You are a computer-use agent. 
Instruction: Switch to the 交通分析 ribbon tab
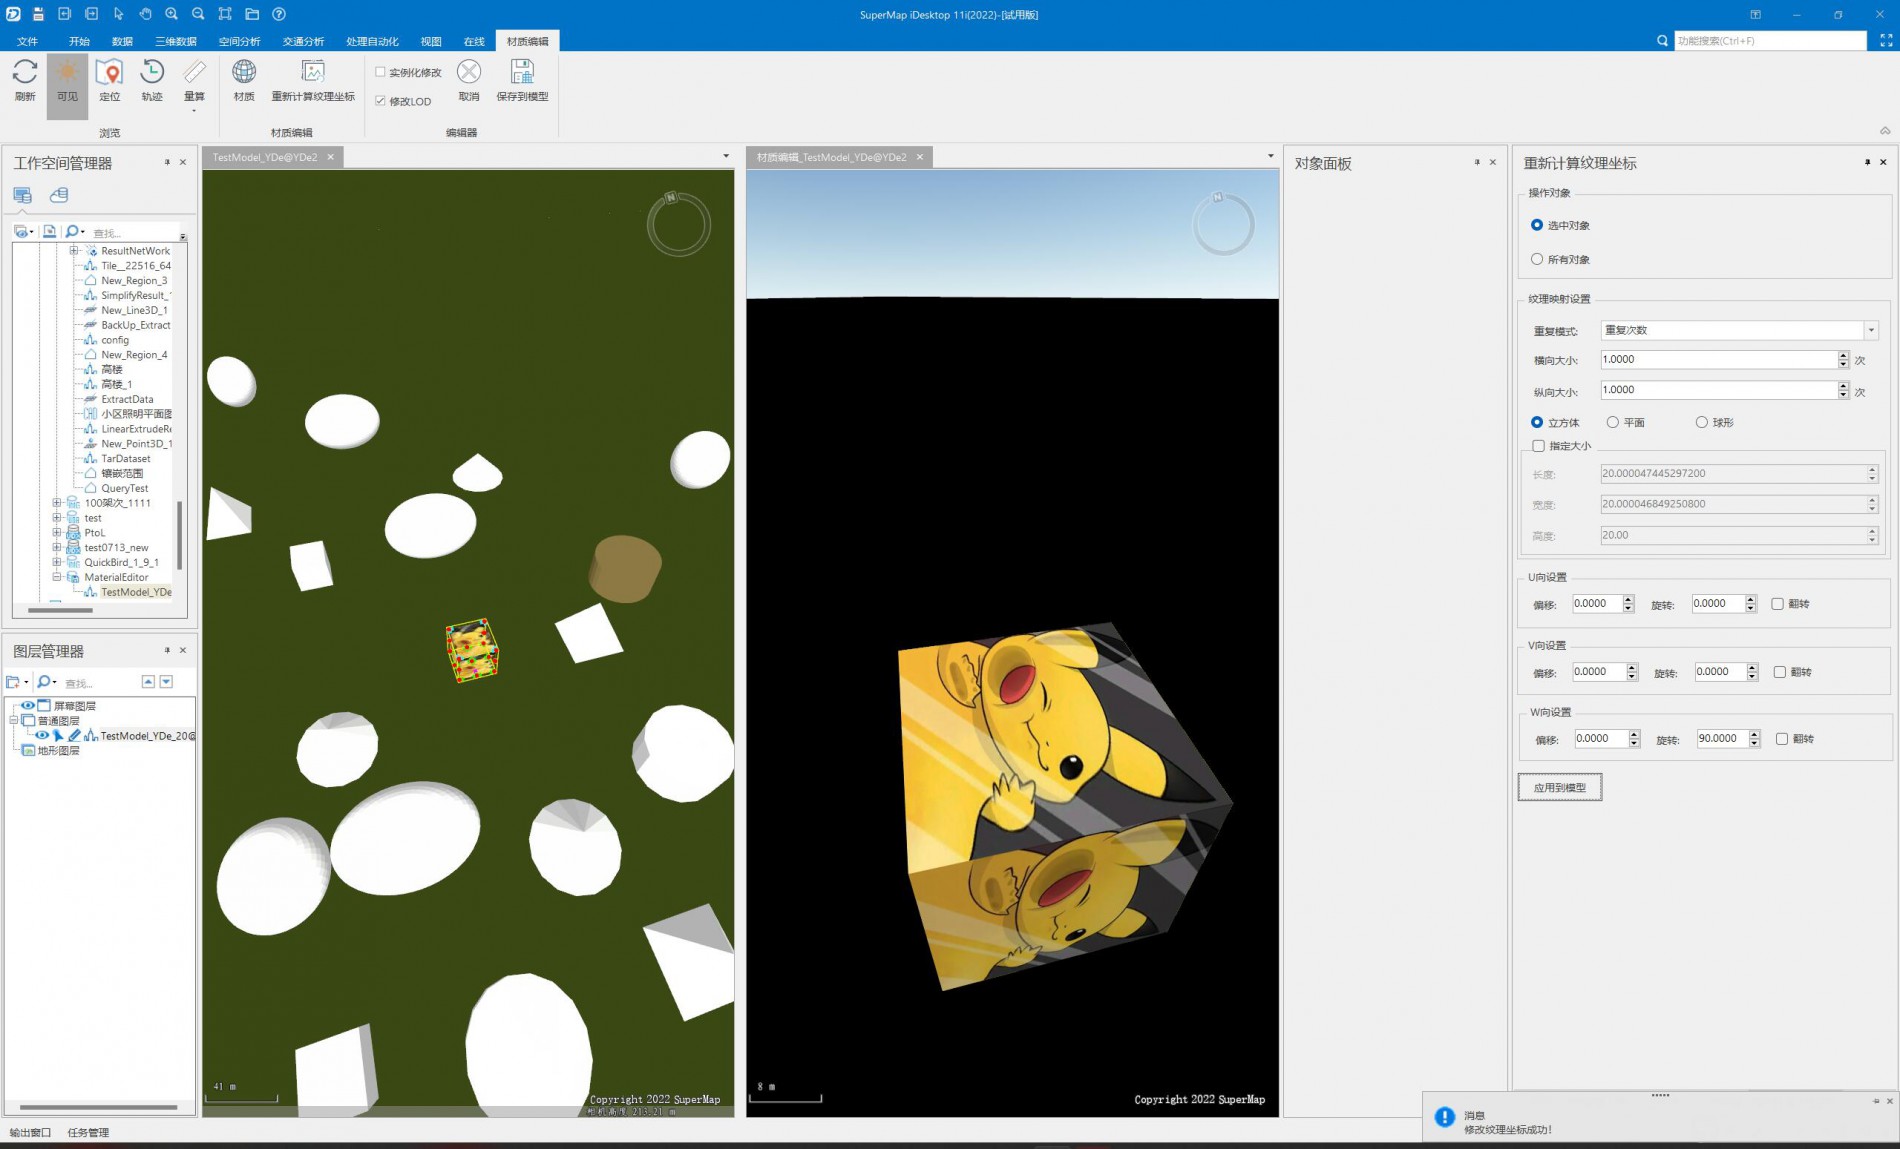click(x=303, y=41)
